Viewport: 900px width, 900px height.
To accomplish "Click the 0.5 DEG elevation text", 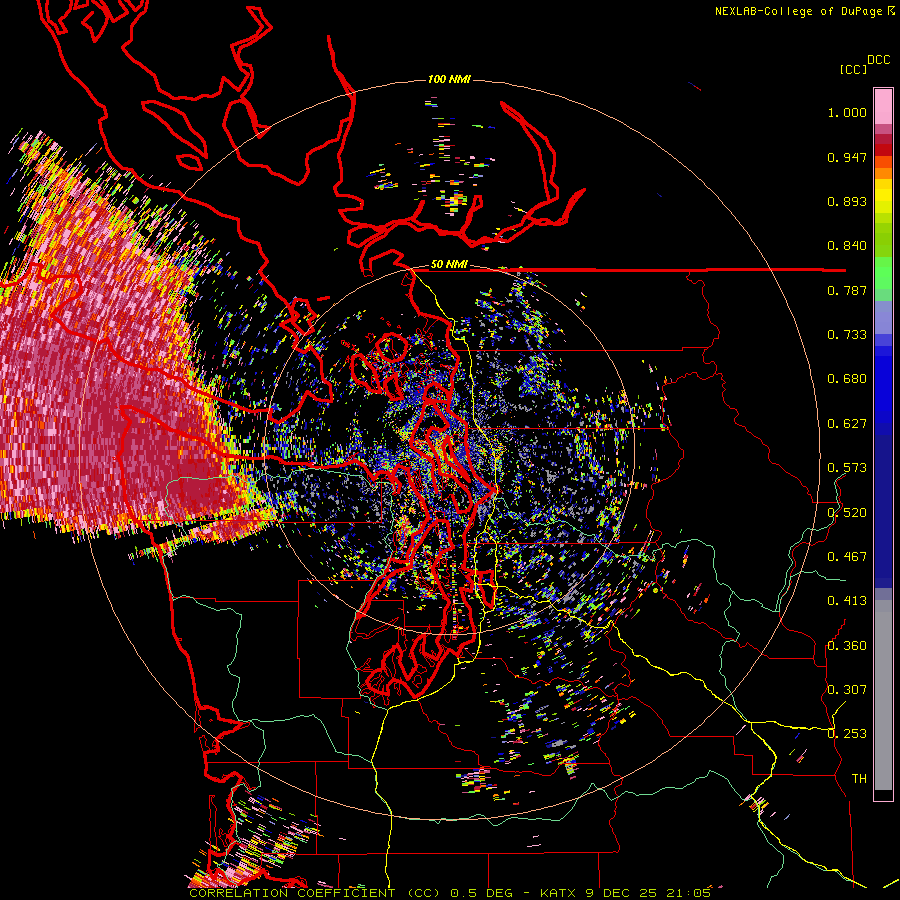I will (482, 893).
